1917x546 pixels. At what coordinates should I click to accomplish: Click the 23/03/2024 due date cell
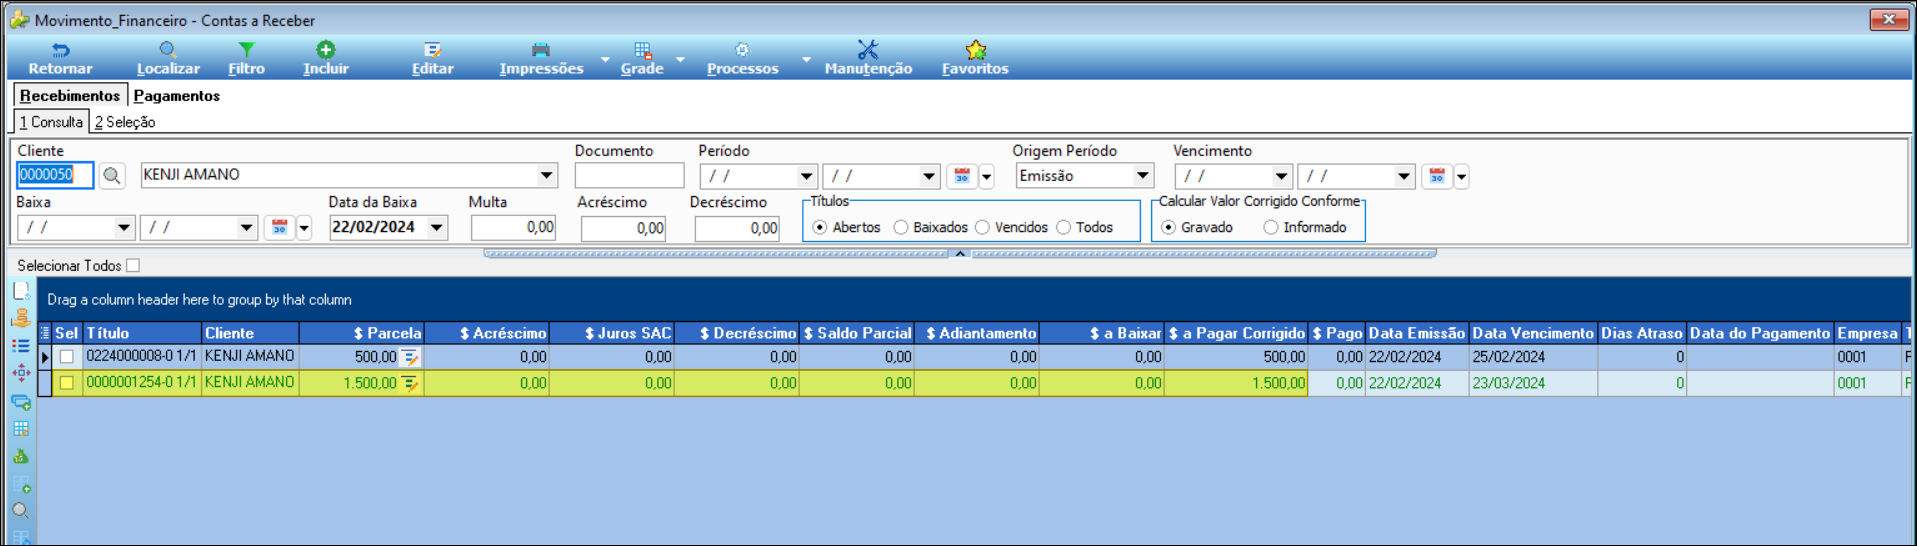[1533, 383]
